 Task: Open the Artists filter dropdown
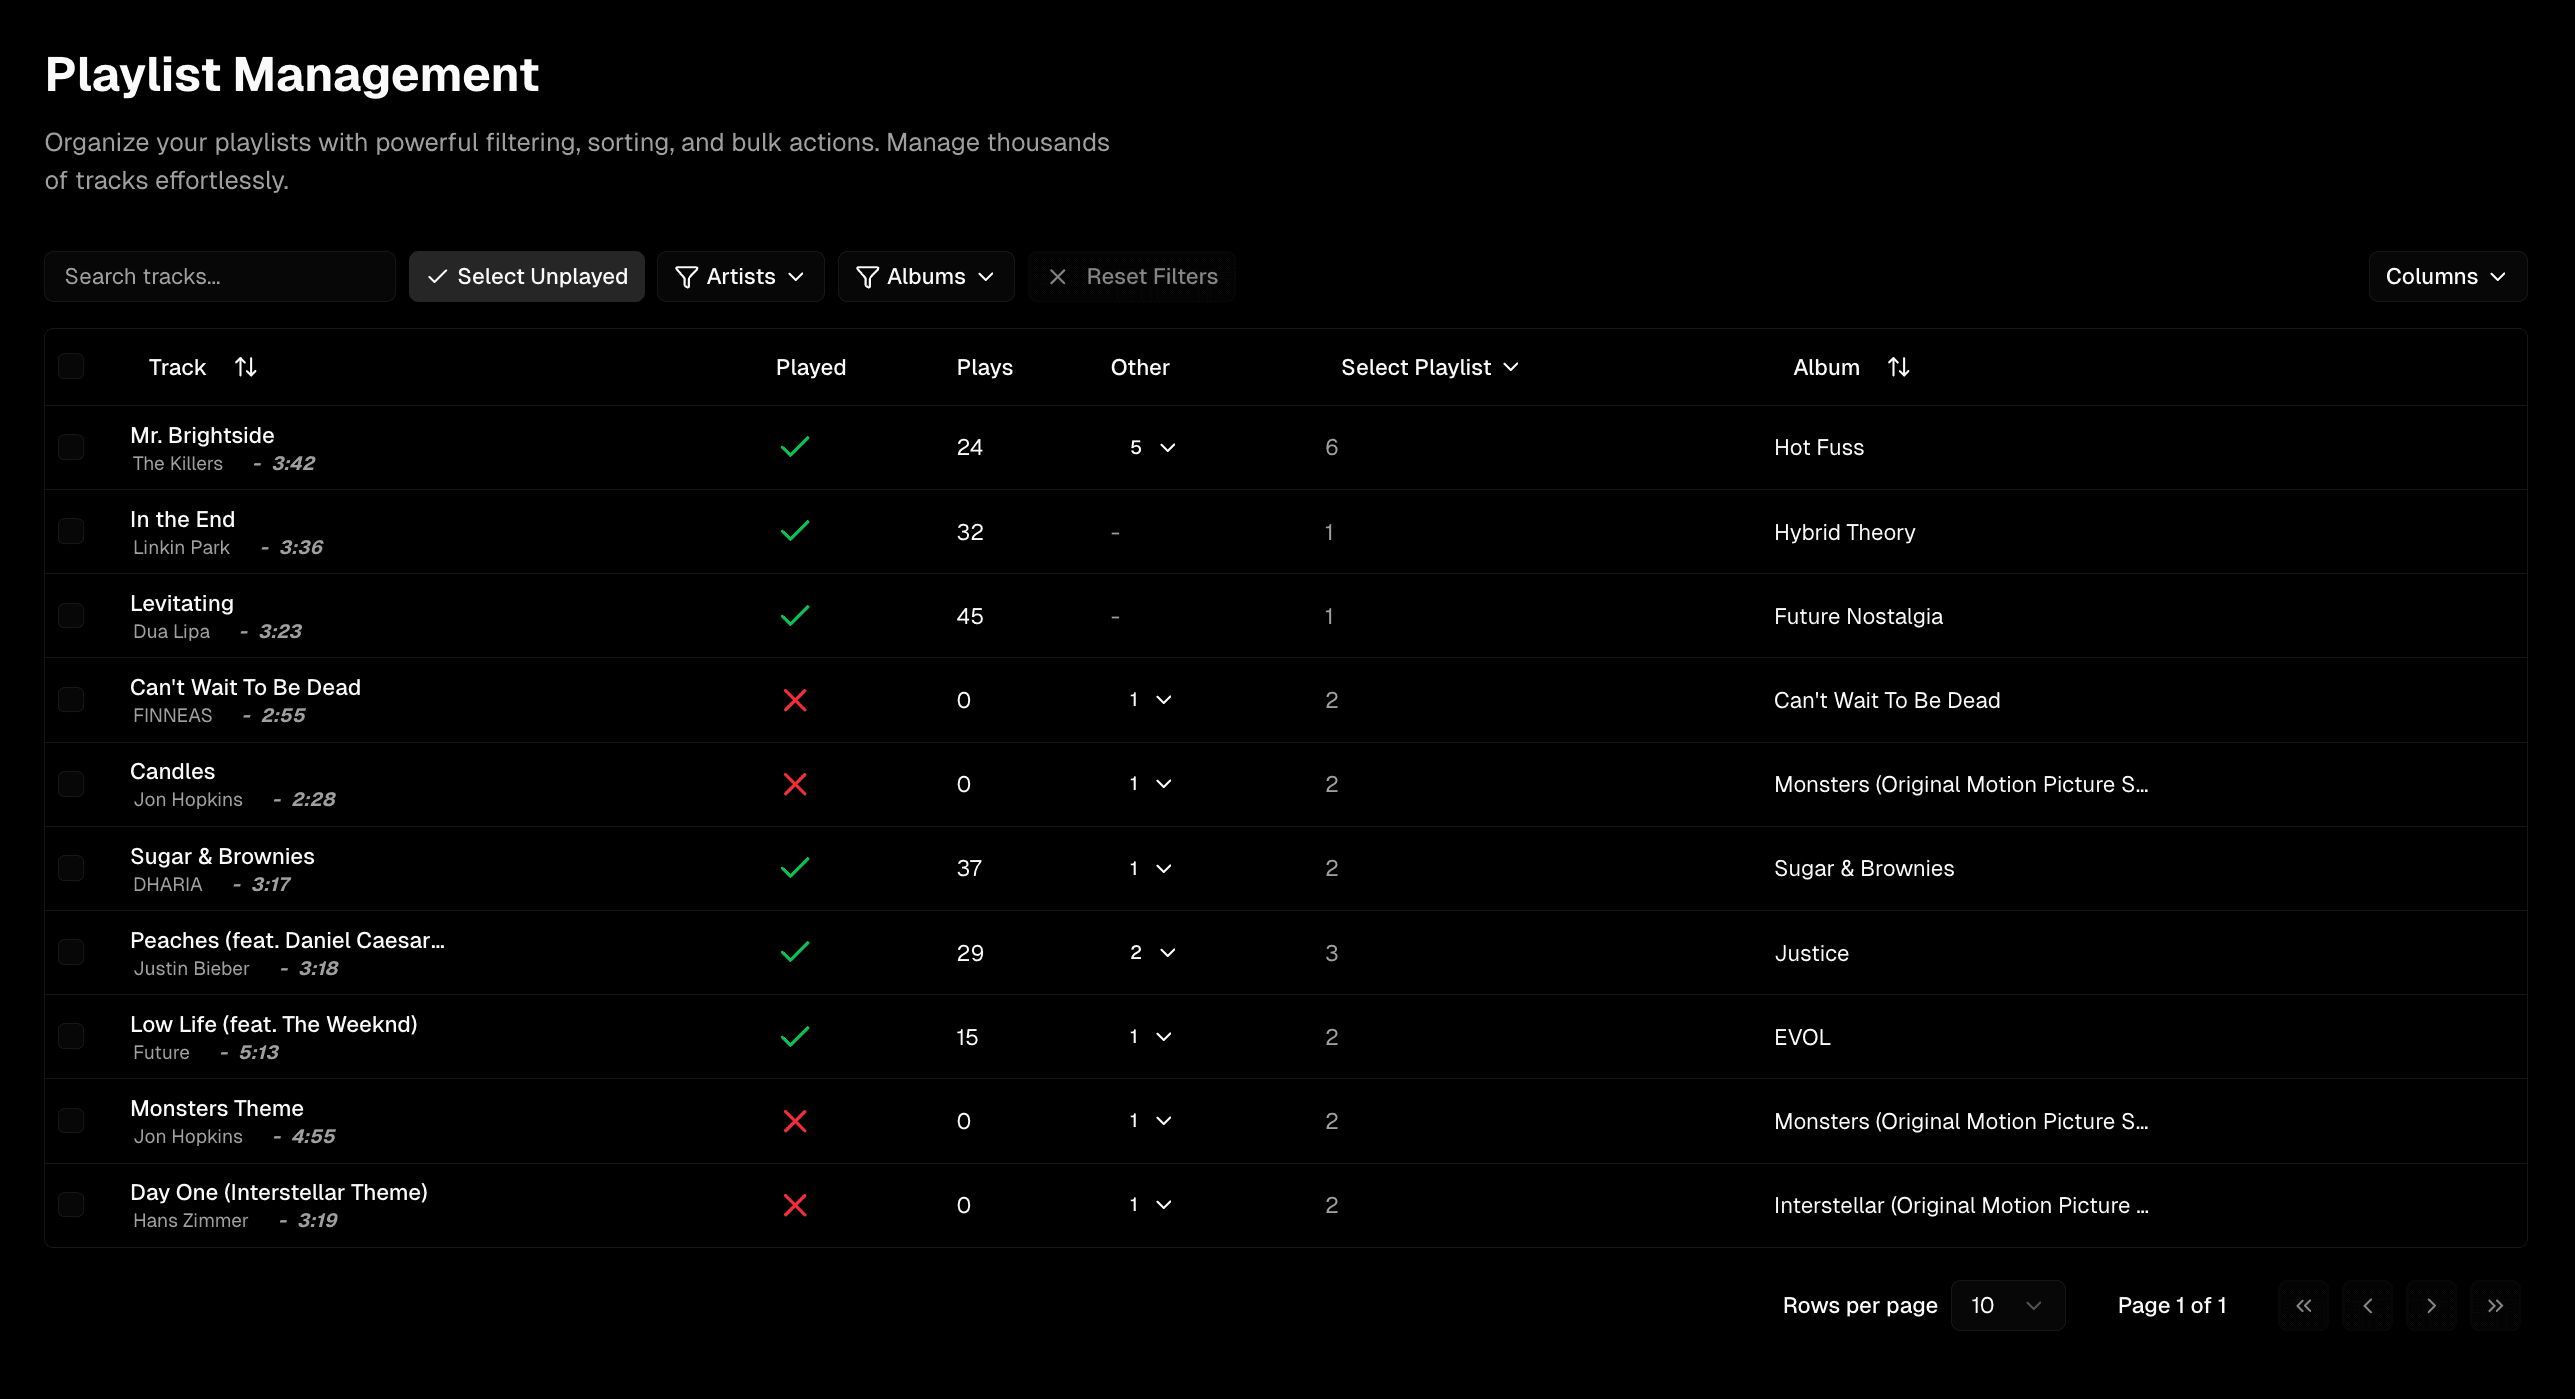[740, 277]
